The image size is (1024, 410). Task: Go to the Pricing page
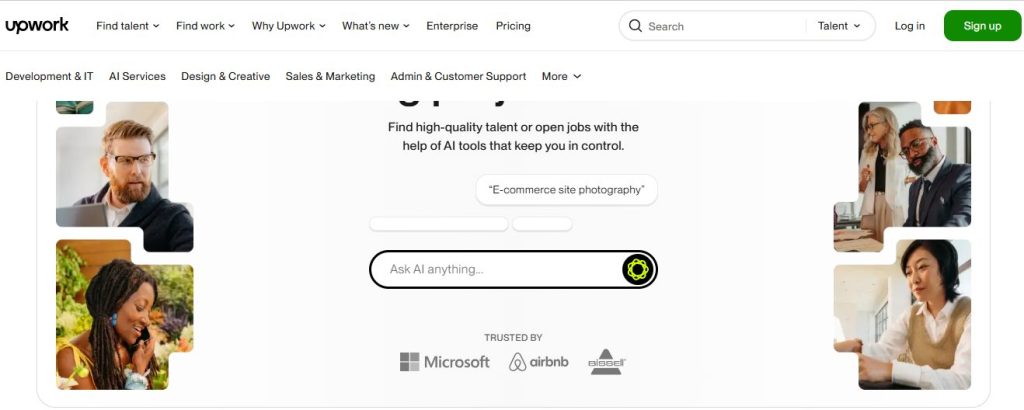pos(513,26)
